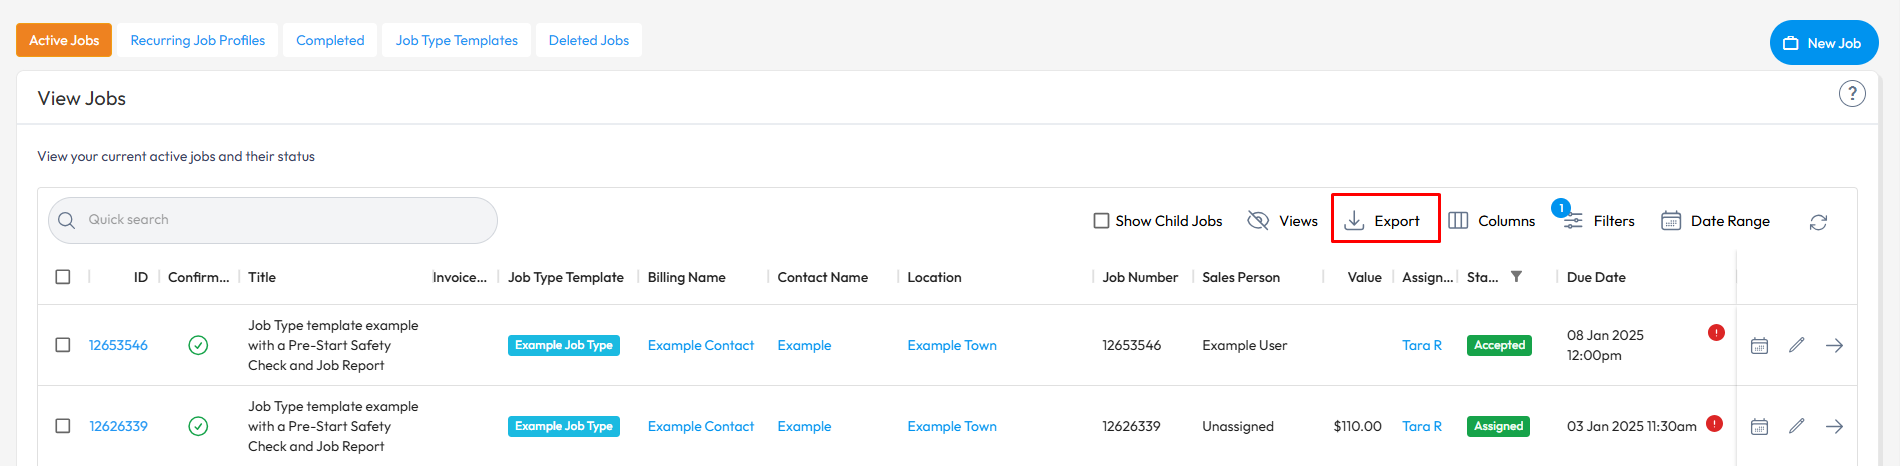
Task: Click Example Contact link for job 12653546
Action: 701,345
